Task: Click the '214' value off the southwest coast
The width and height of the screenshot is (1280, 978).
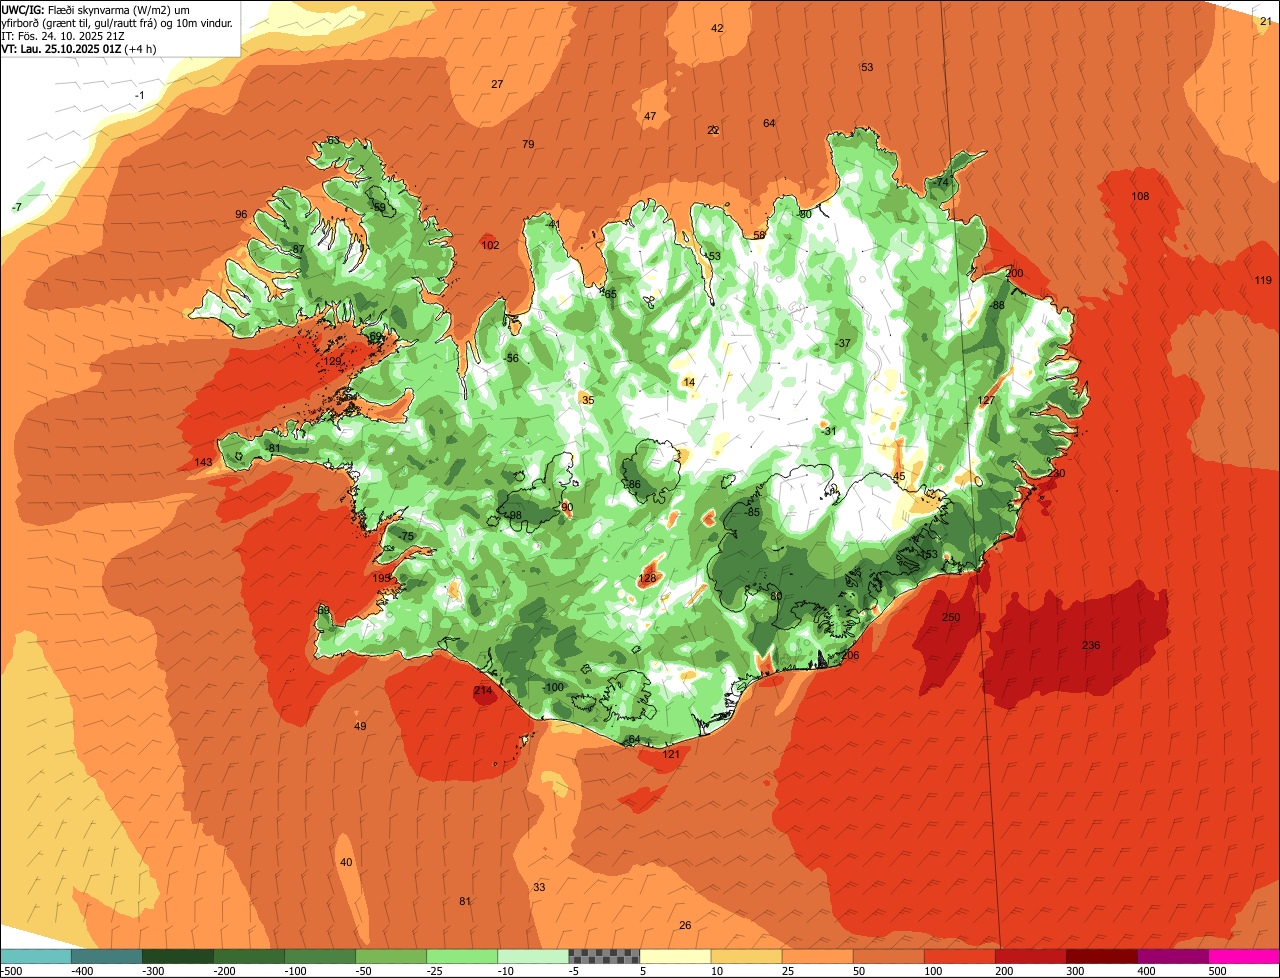Action: [483, 690]
